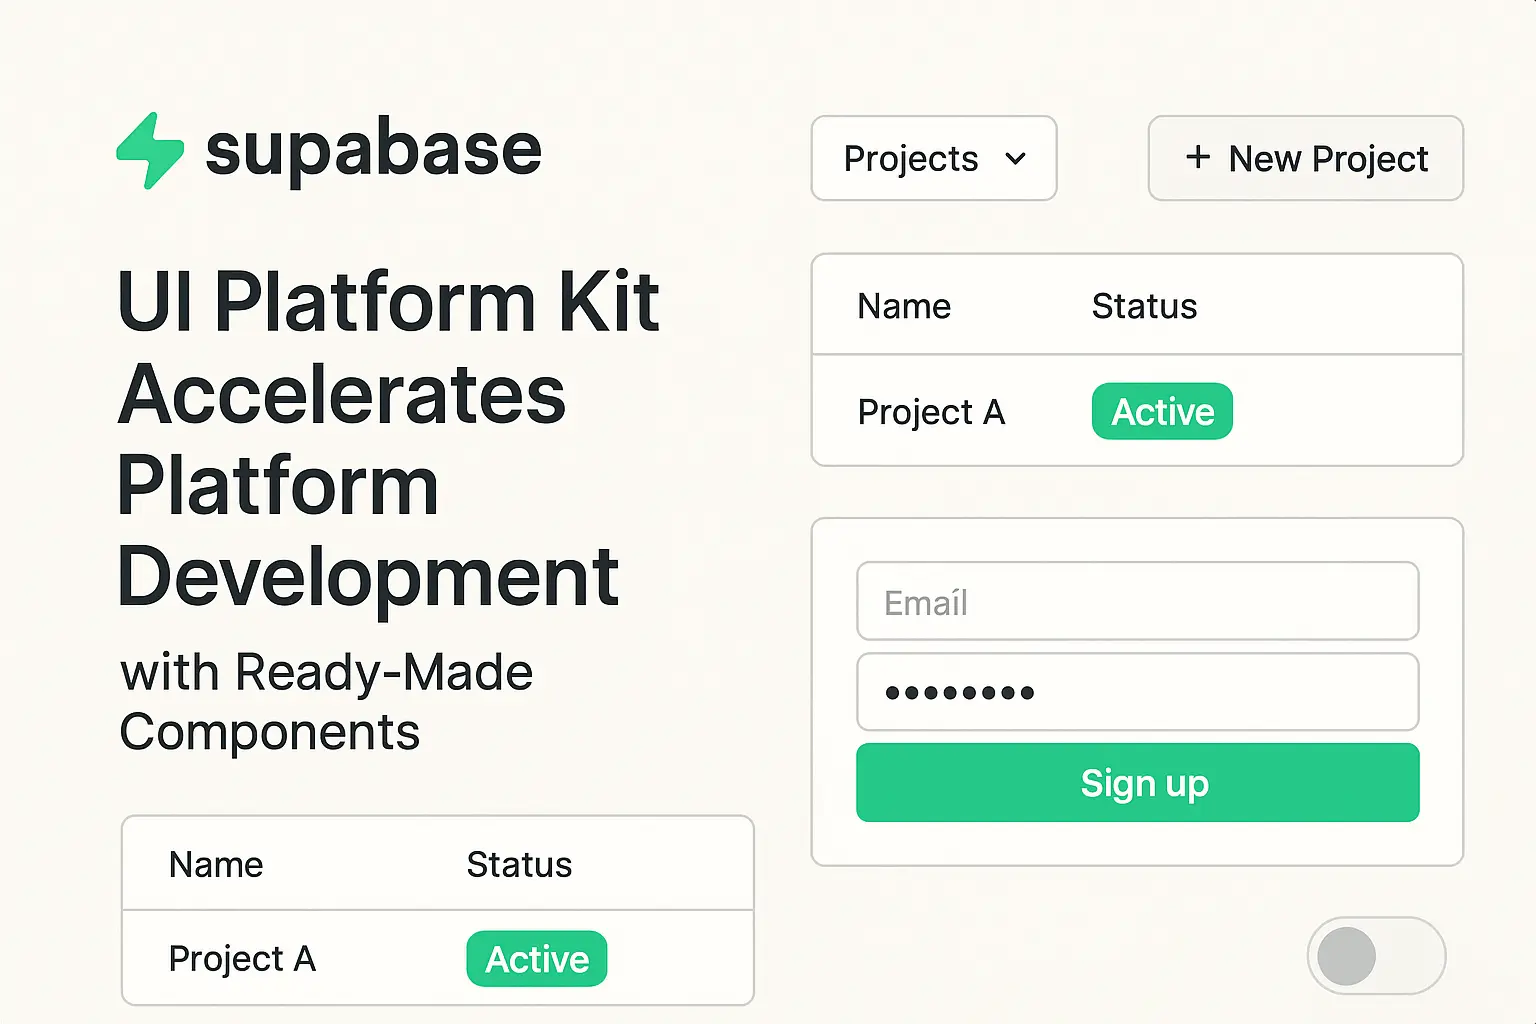The height and width of the screenshot is (1024, 1536).
Task: Click the Status header in the lower table
Action: point(519,864)
